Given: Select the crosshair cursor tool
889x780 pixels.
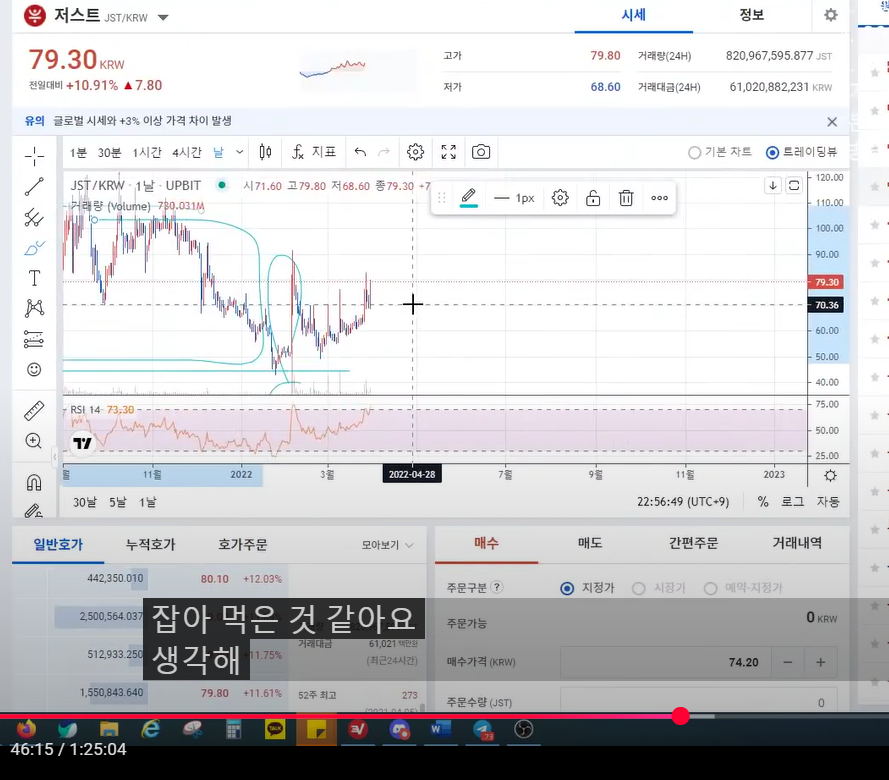Looking at the screenshot, I should [x=34, y=156].
